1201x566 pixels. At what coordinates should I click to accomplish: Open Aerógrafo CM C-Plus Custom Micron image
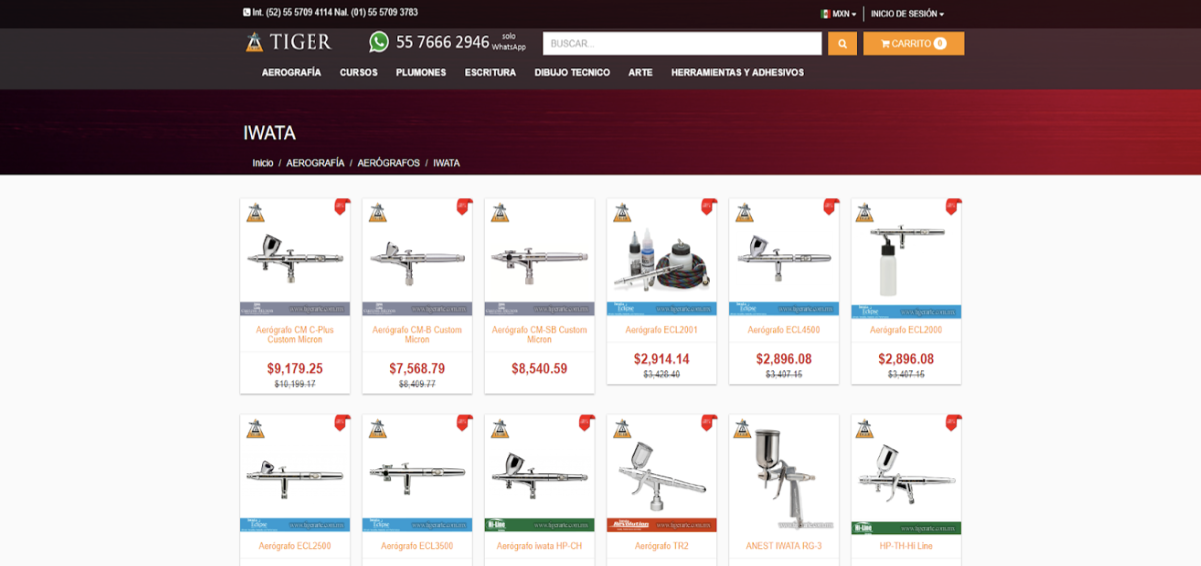pos(295,258)
